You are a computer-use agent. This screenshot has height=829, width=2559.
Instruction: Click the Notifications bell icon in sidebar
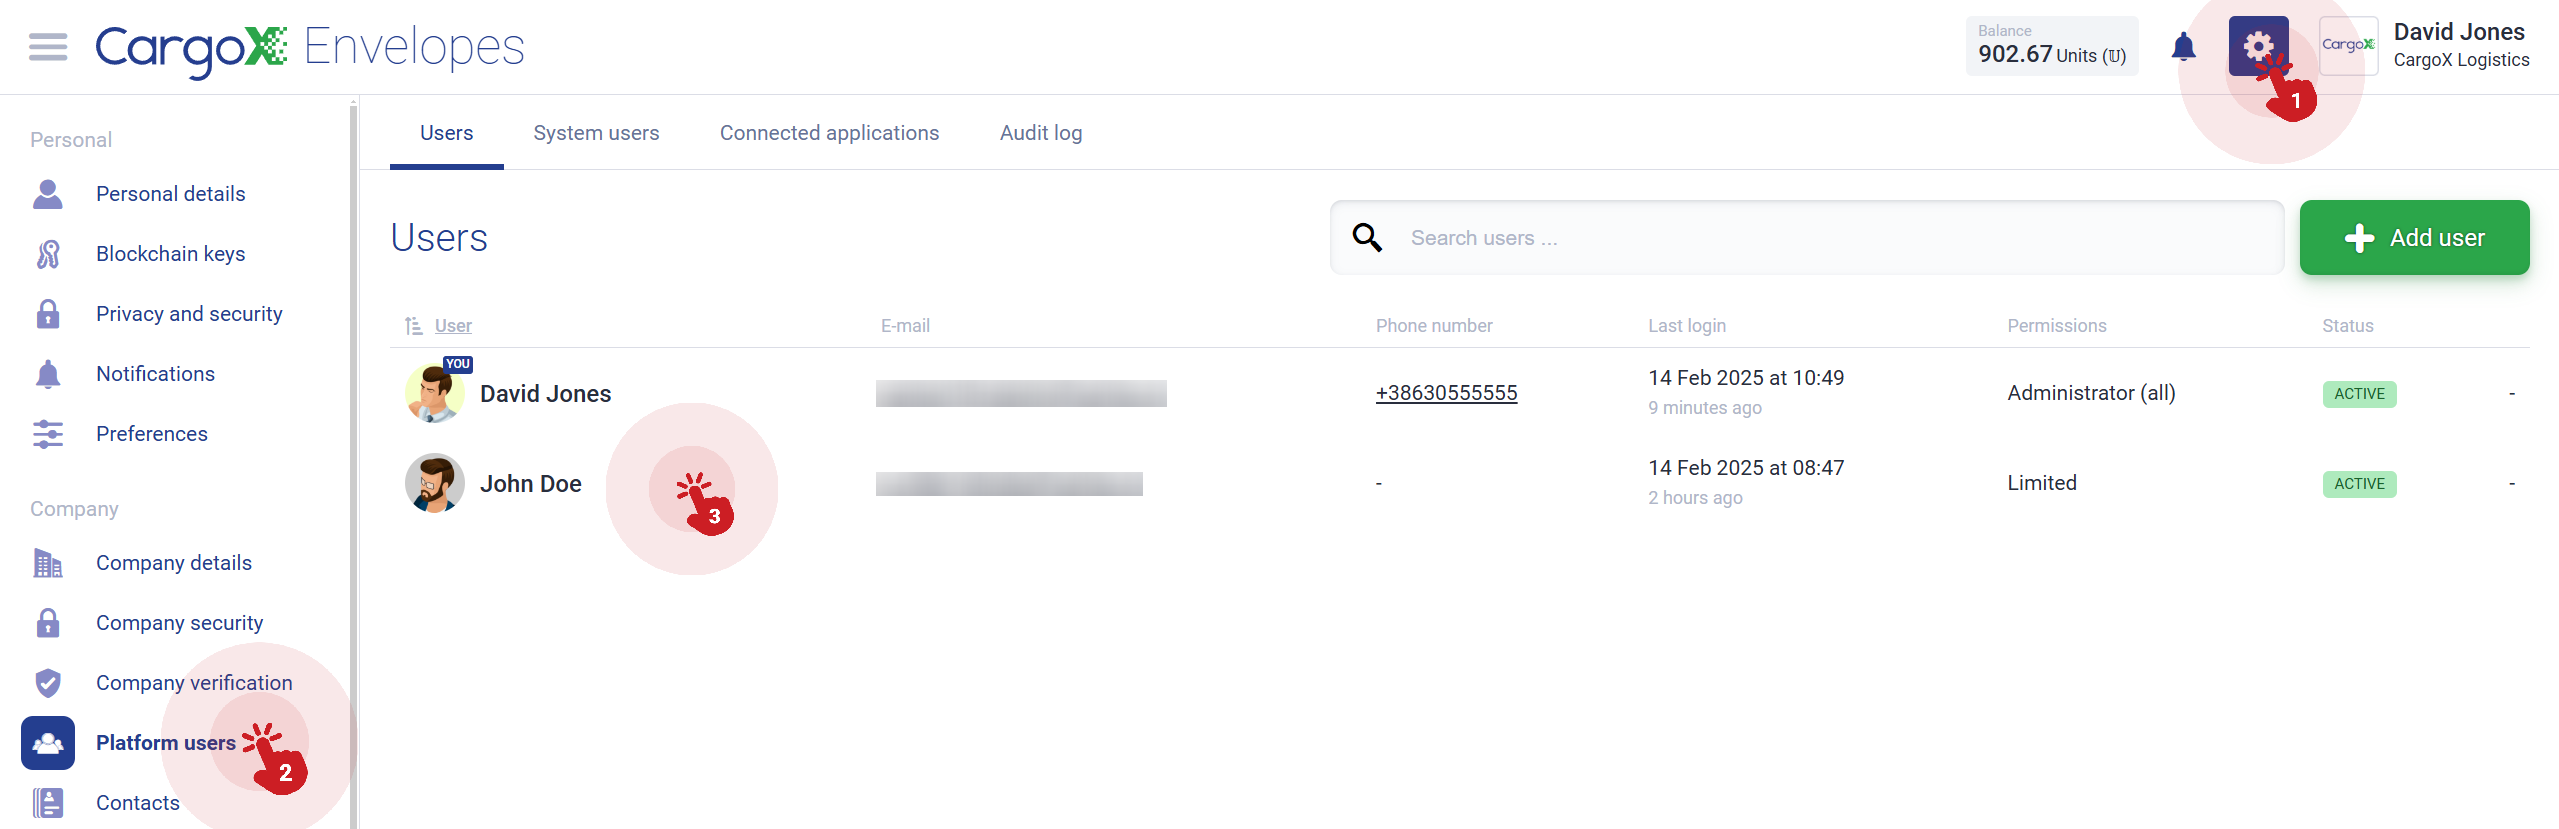pos(48,374)
